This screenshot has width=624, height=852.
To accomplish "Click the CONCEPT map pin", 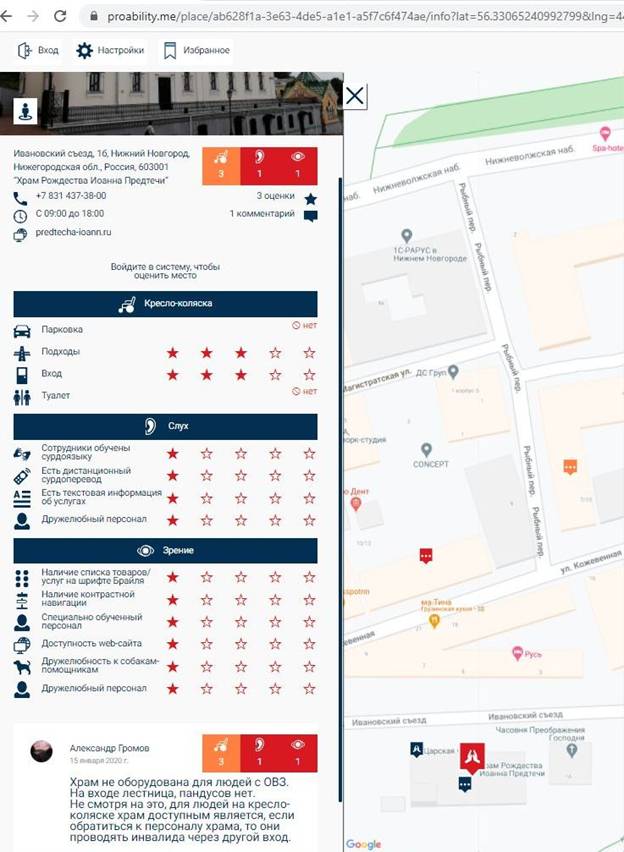I will 426,450.
